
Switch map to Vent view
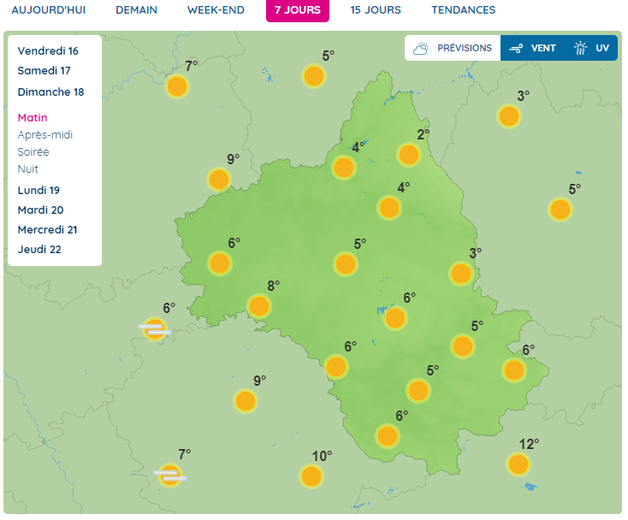point(532,48)
